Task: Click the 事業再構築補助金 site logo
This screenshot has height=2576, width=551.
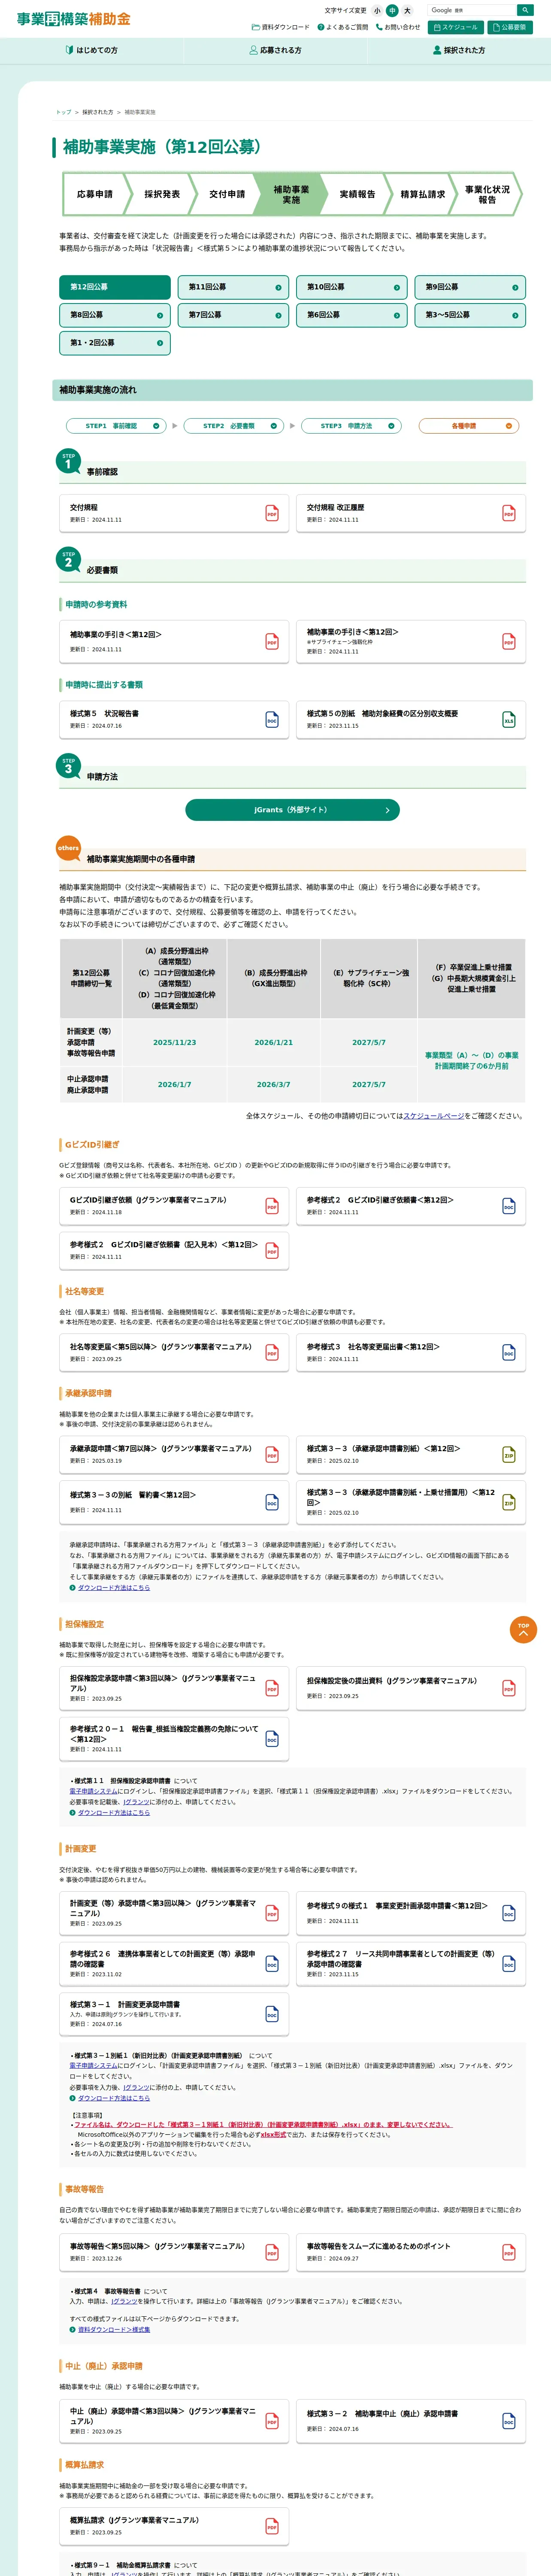Action: pyautogui.click(x=73, y=19)
